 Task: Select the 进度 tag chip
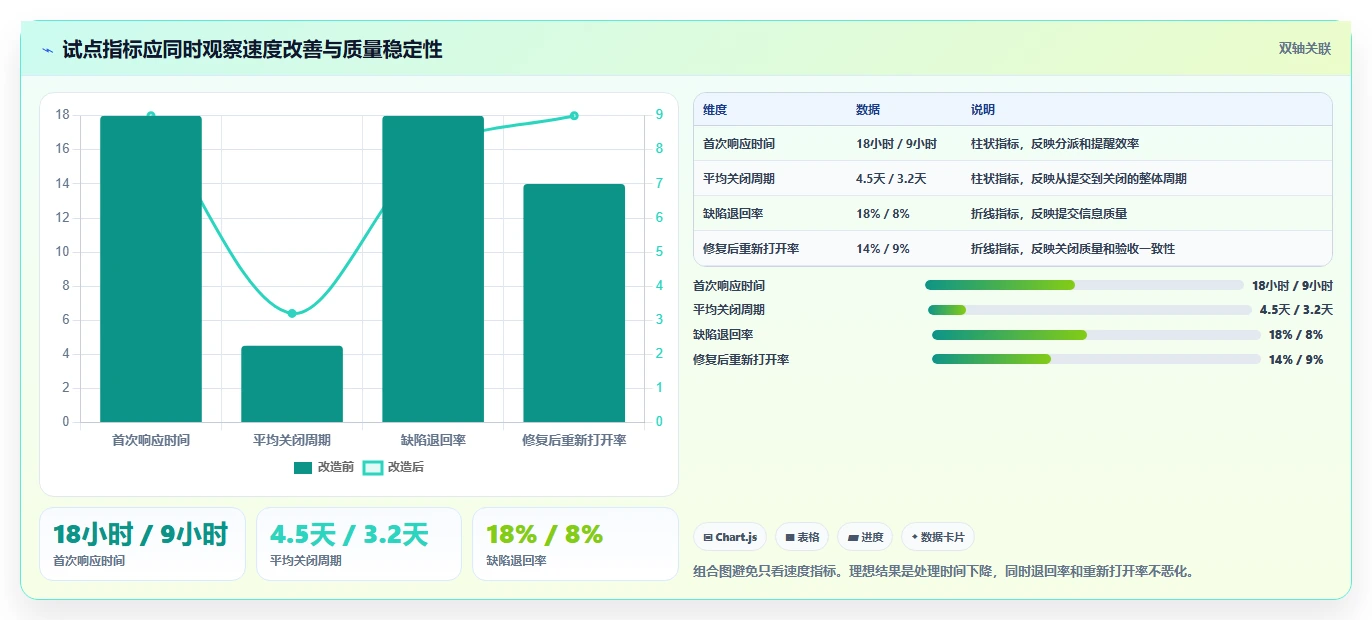pos(865,537)
